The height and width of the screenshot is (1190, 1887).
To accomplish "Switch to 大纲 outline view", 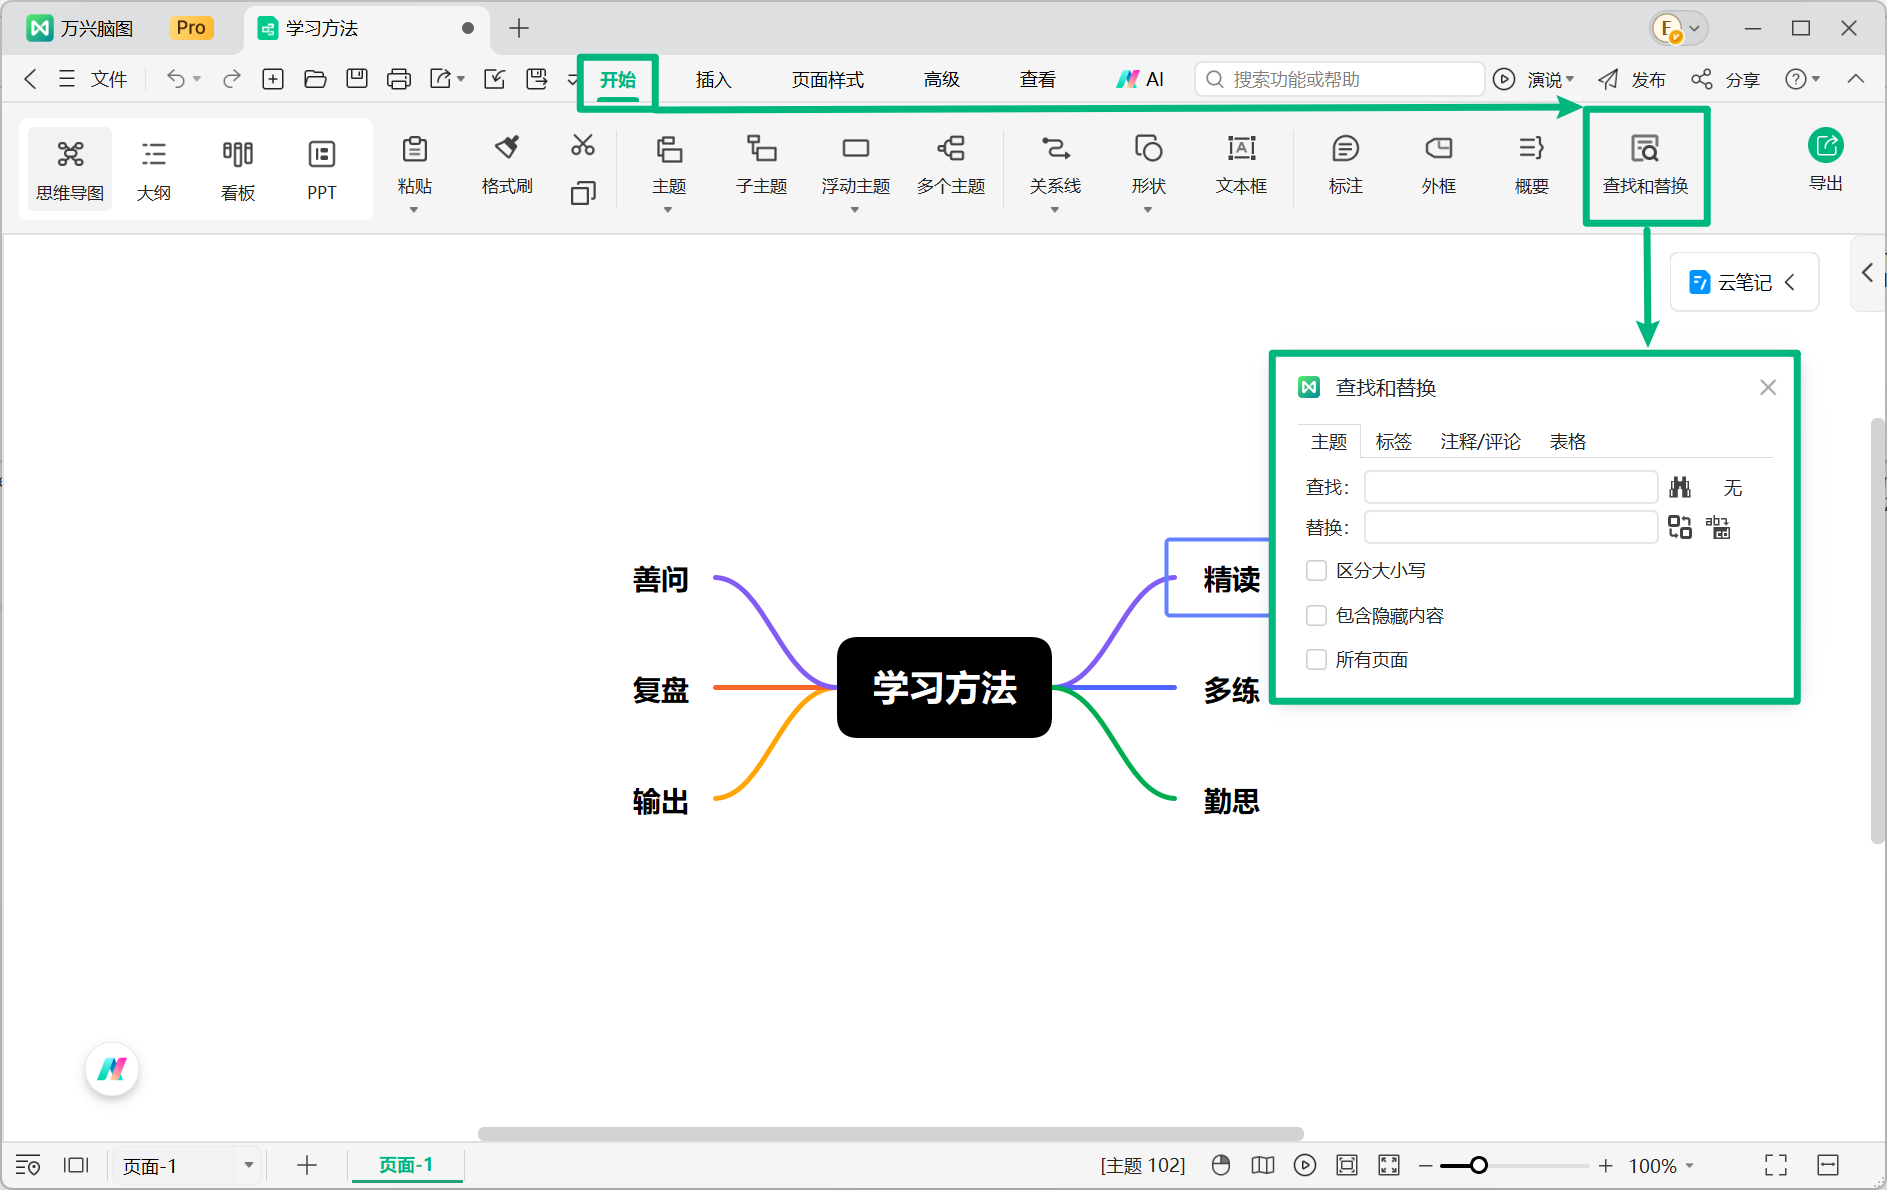I will coord(154,169).
